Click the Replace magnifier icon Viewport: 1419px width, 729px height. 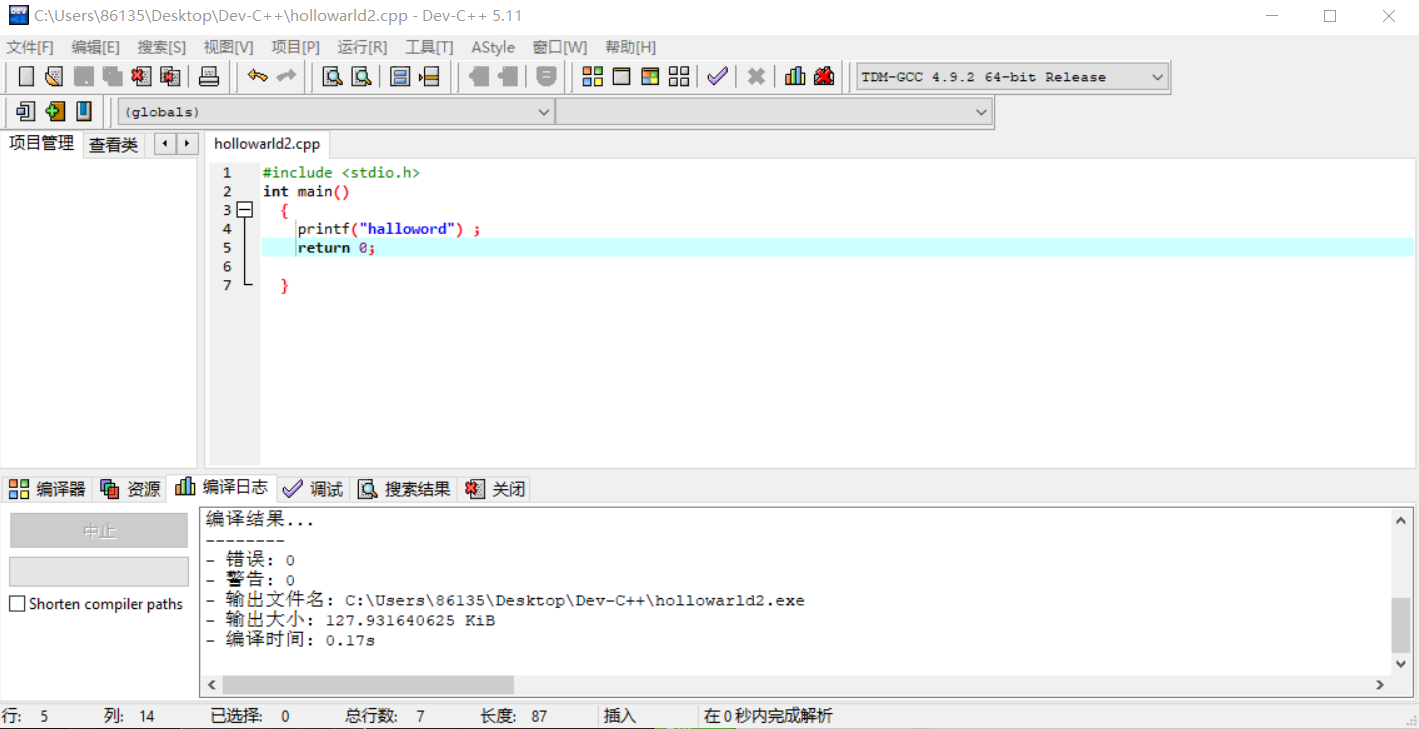point(361,76)
